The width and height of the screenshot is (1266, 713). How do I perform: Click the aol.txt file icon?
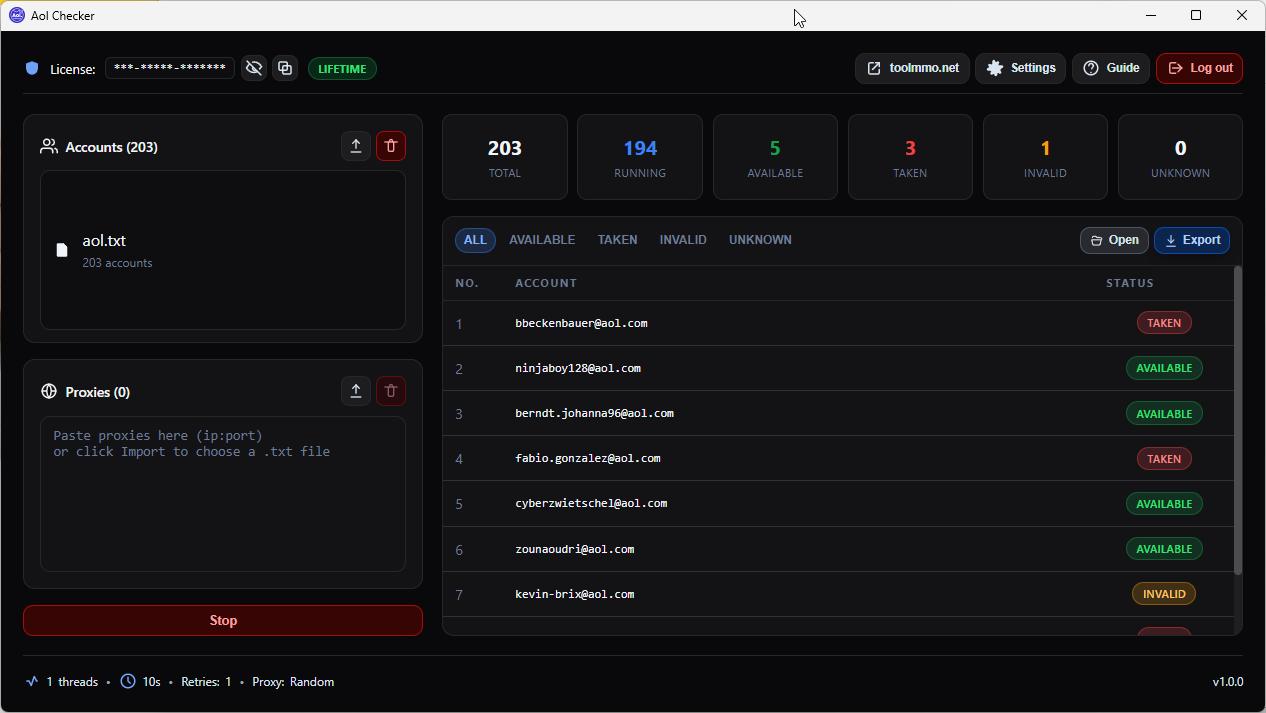pos(62,250)
